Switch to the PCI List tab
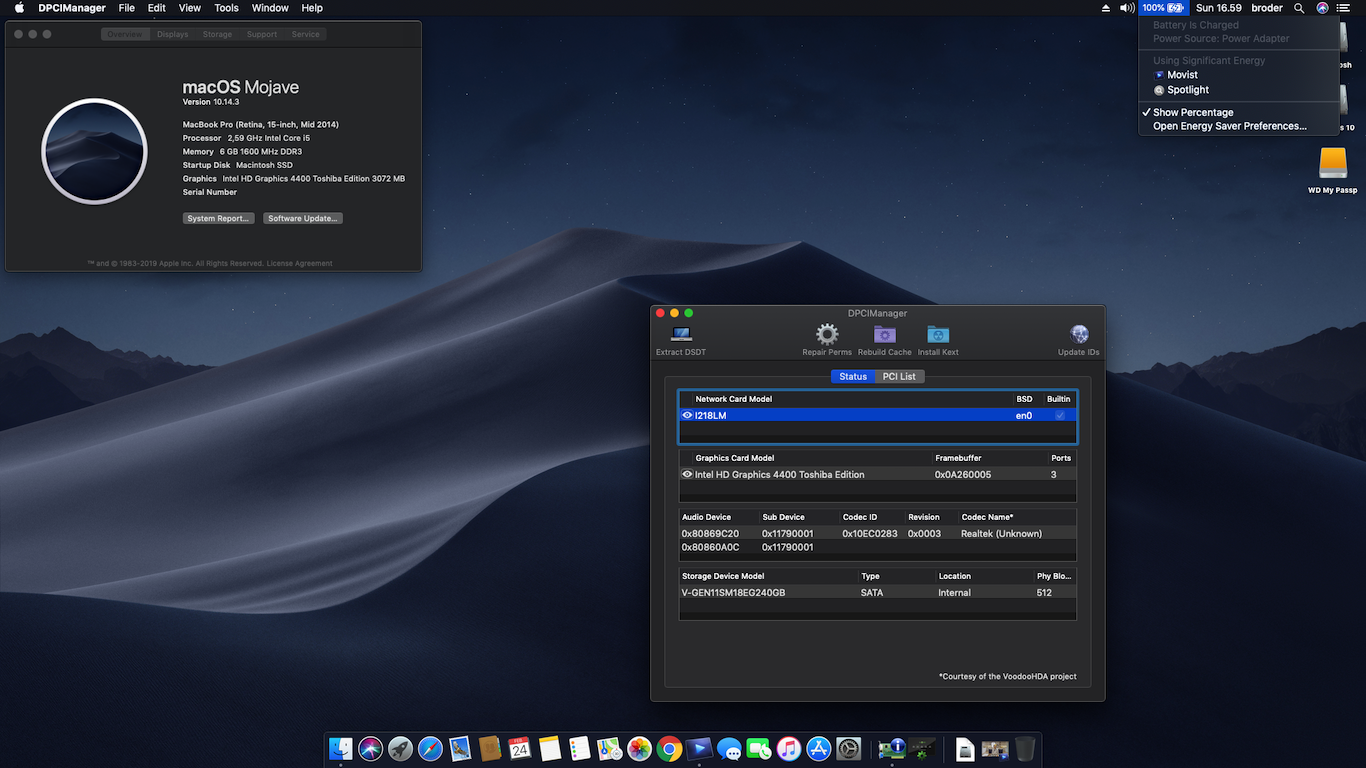 coord(899,376)
